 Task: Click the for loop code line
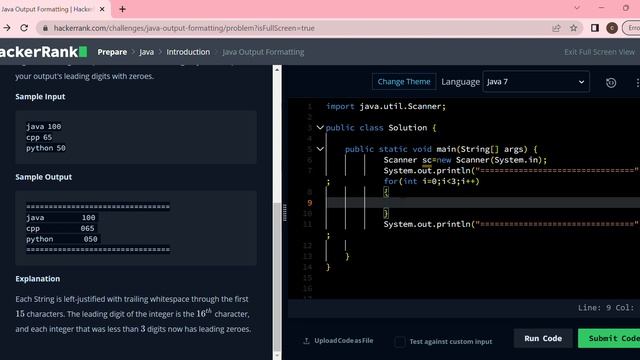[431, 181]
